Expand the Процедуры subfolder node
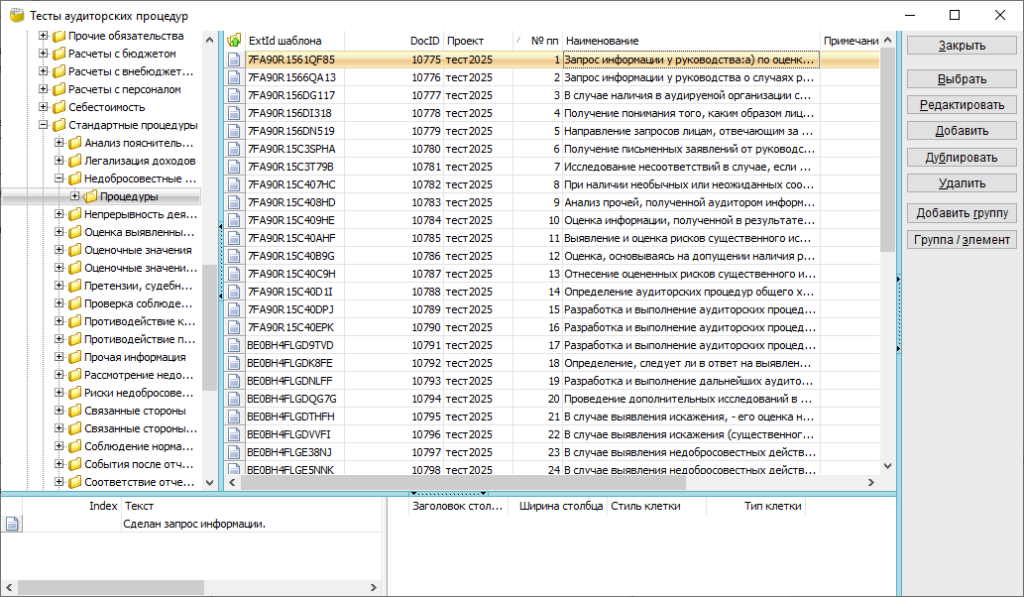 tap(75, 196)
